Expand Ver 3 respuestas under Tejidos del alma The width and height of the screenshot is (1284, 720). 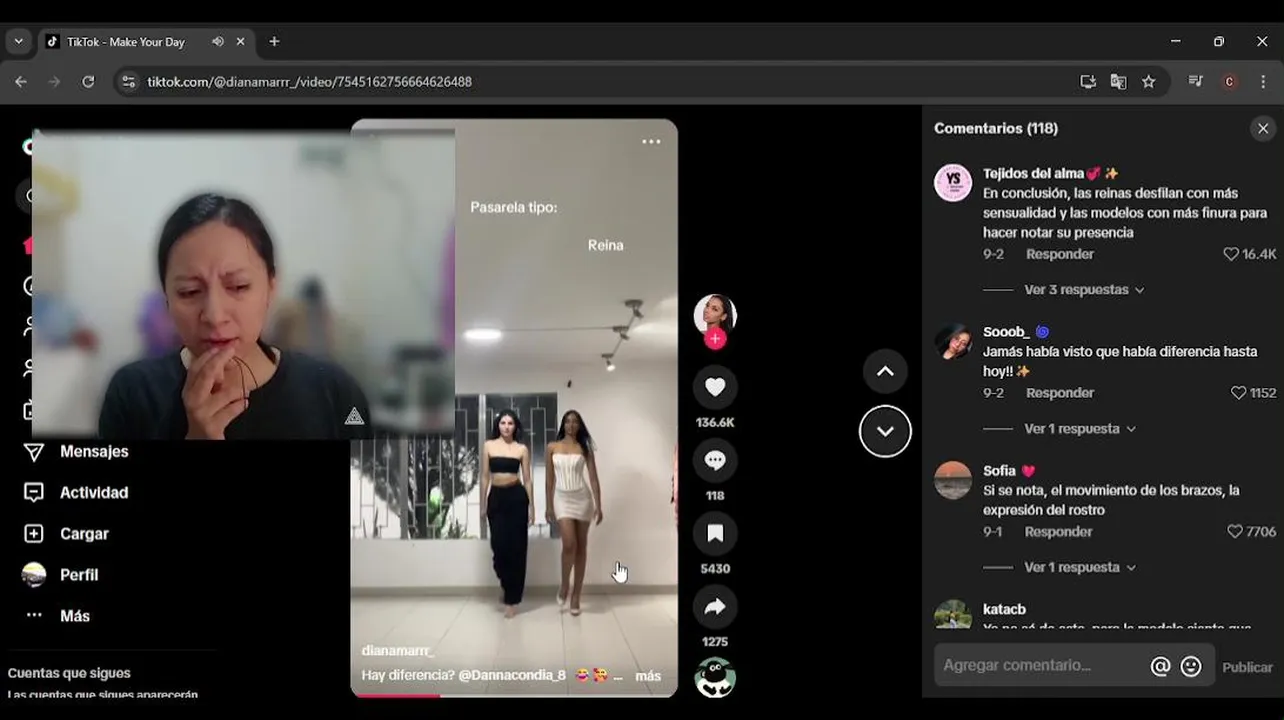click(1084, 290)
